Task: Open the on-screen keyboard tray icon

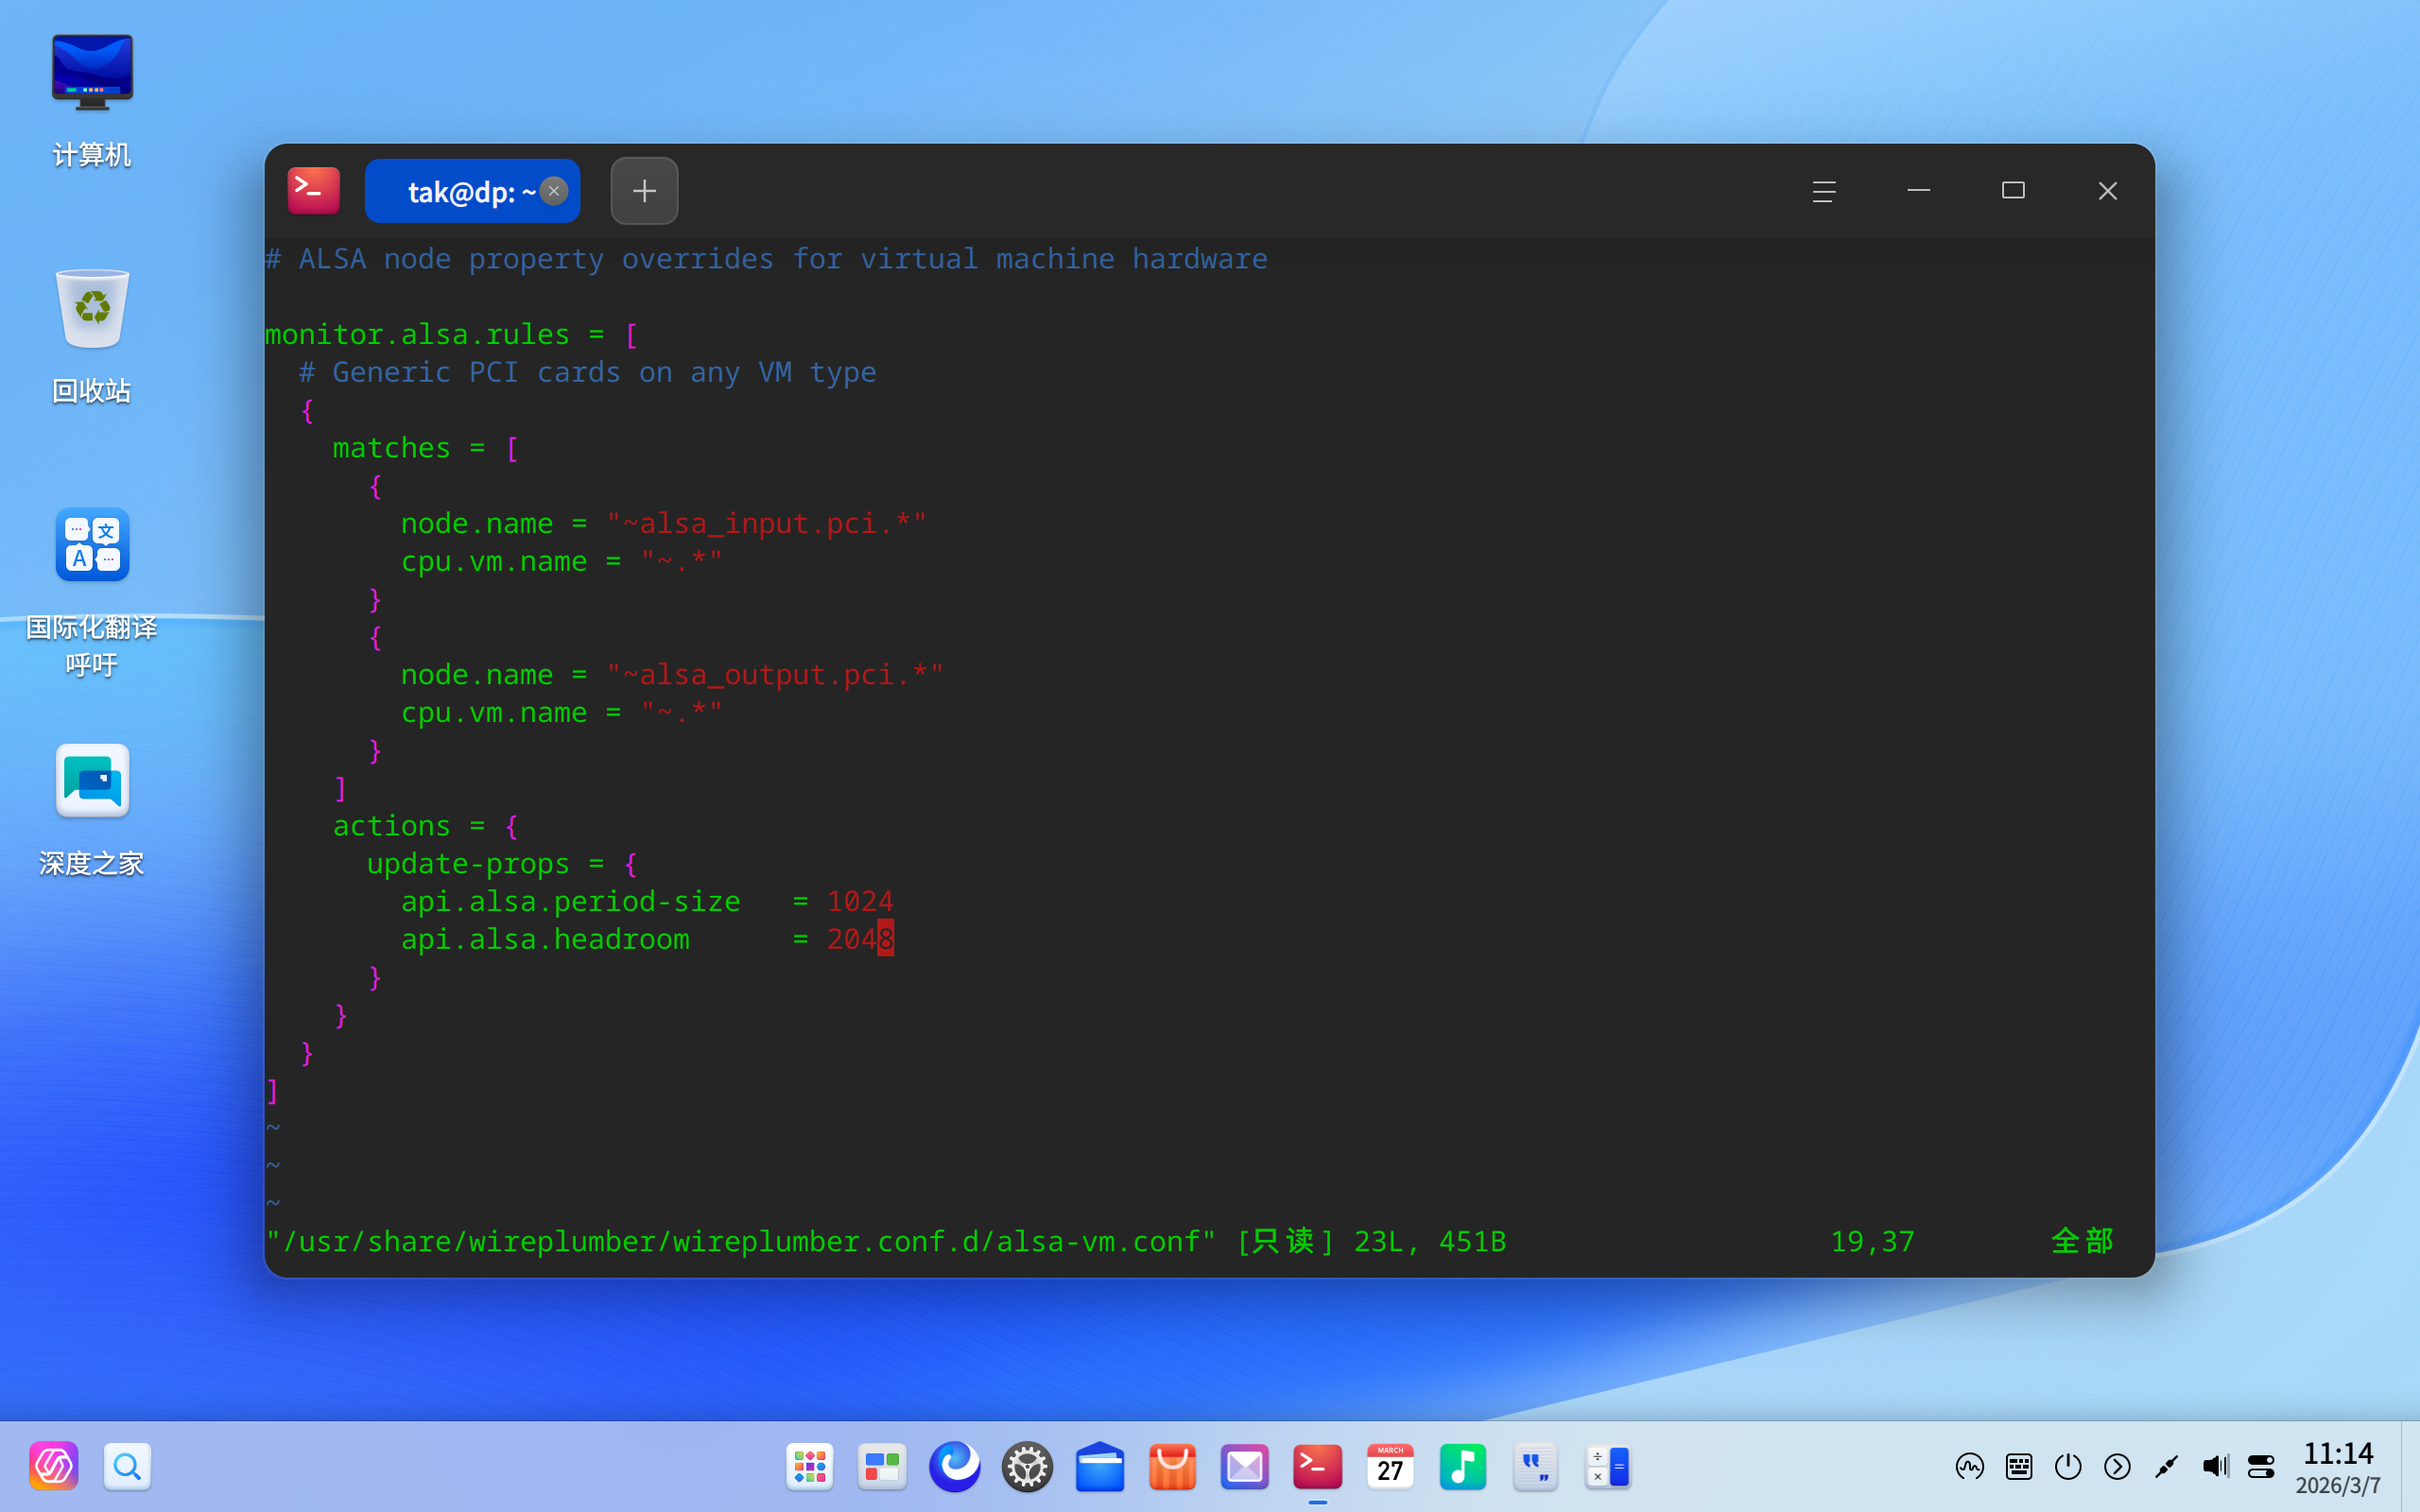Action: point(2018,1467)
